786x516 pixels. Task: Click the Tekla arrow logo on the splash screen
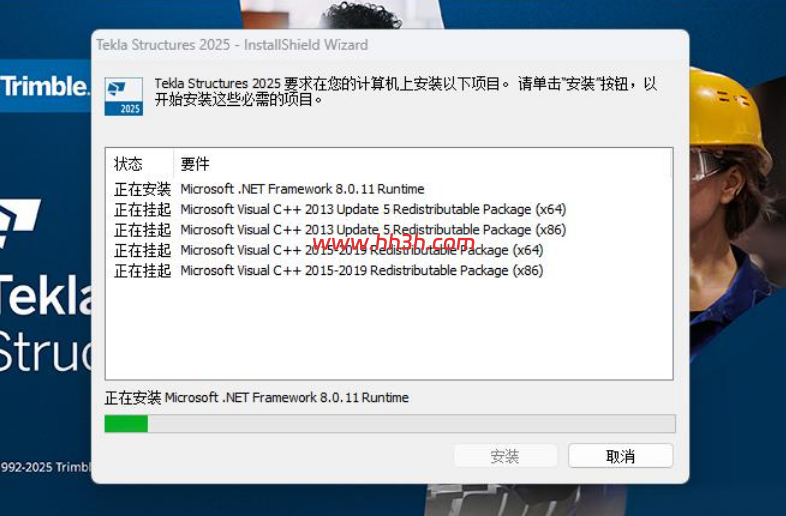[19, 223]
